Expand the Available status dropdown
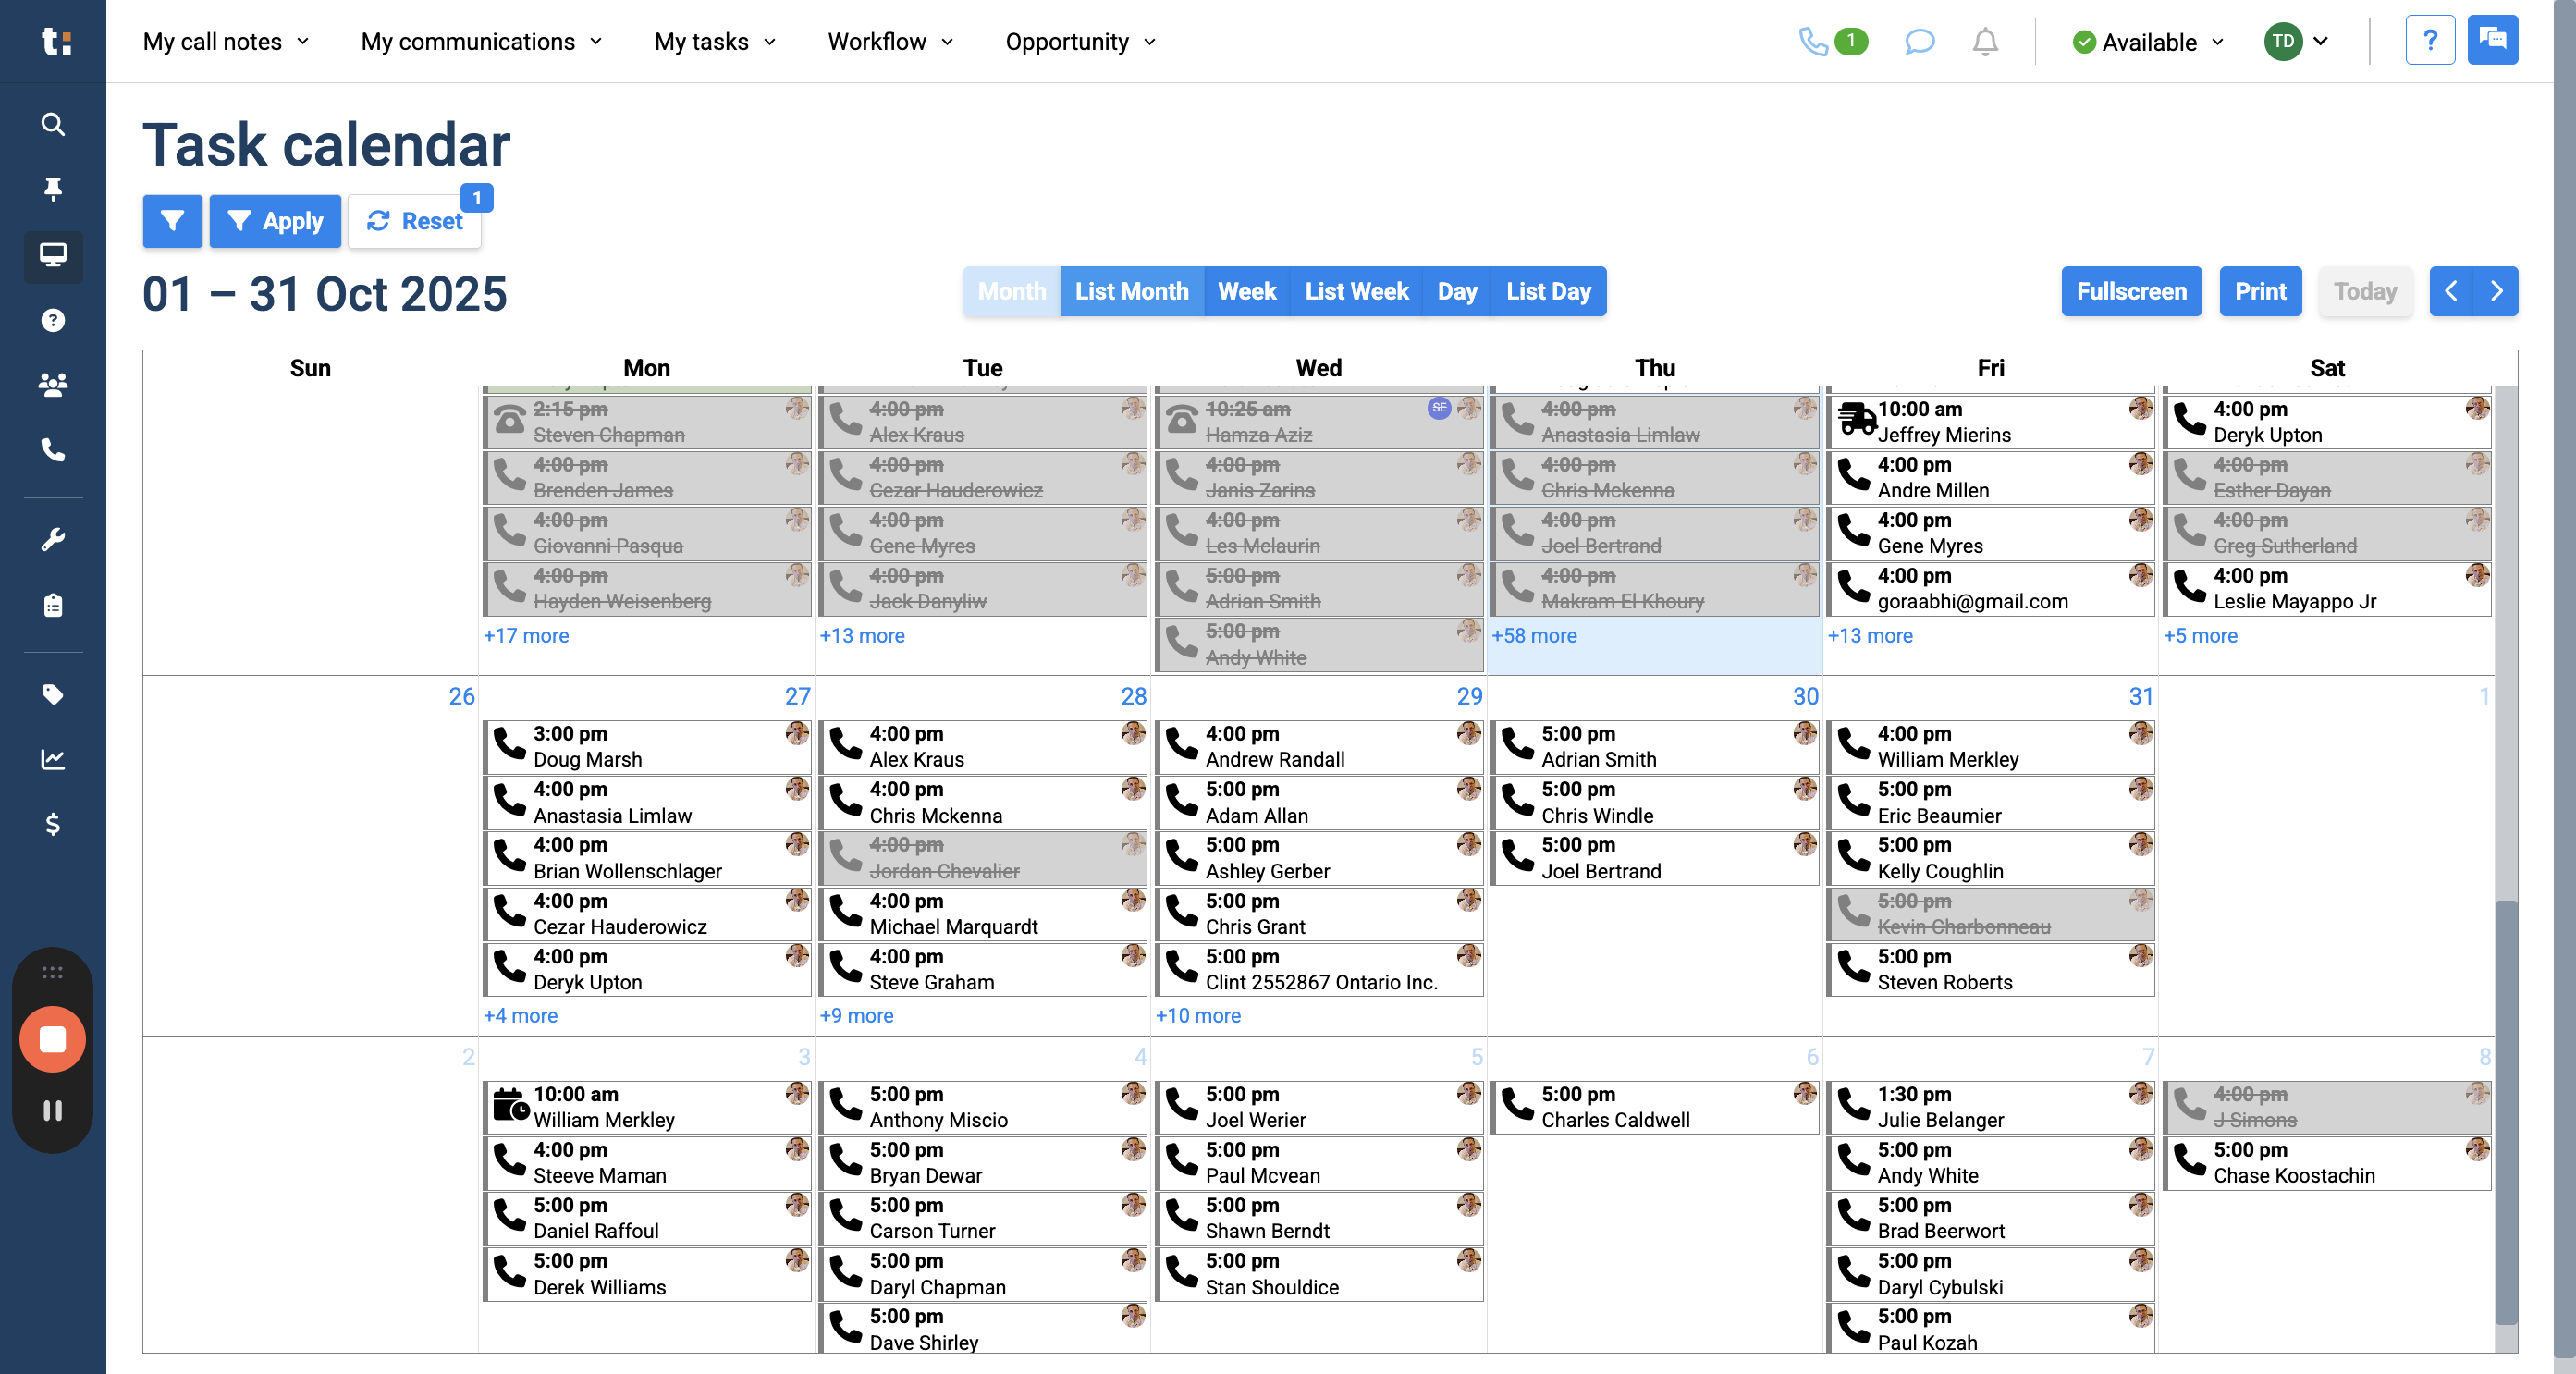This screenshot has height=1374, width=2576. [2149, 42]
